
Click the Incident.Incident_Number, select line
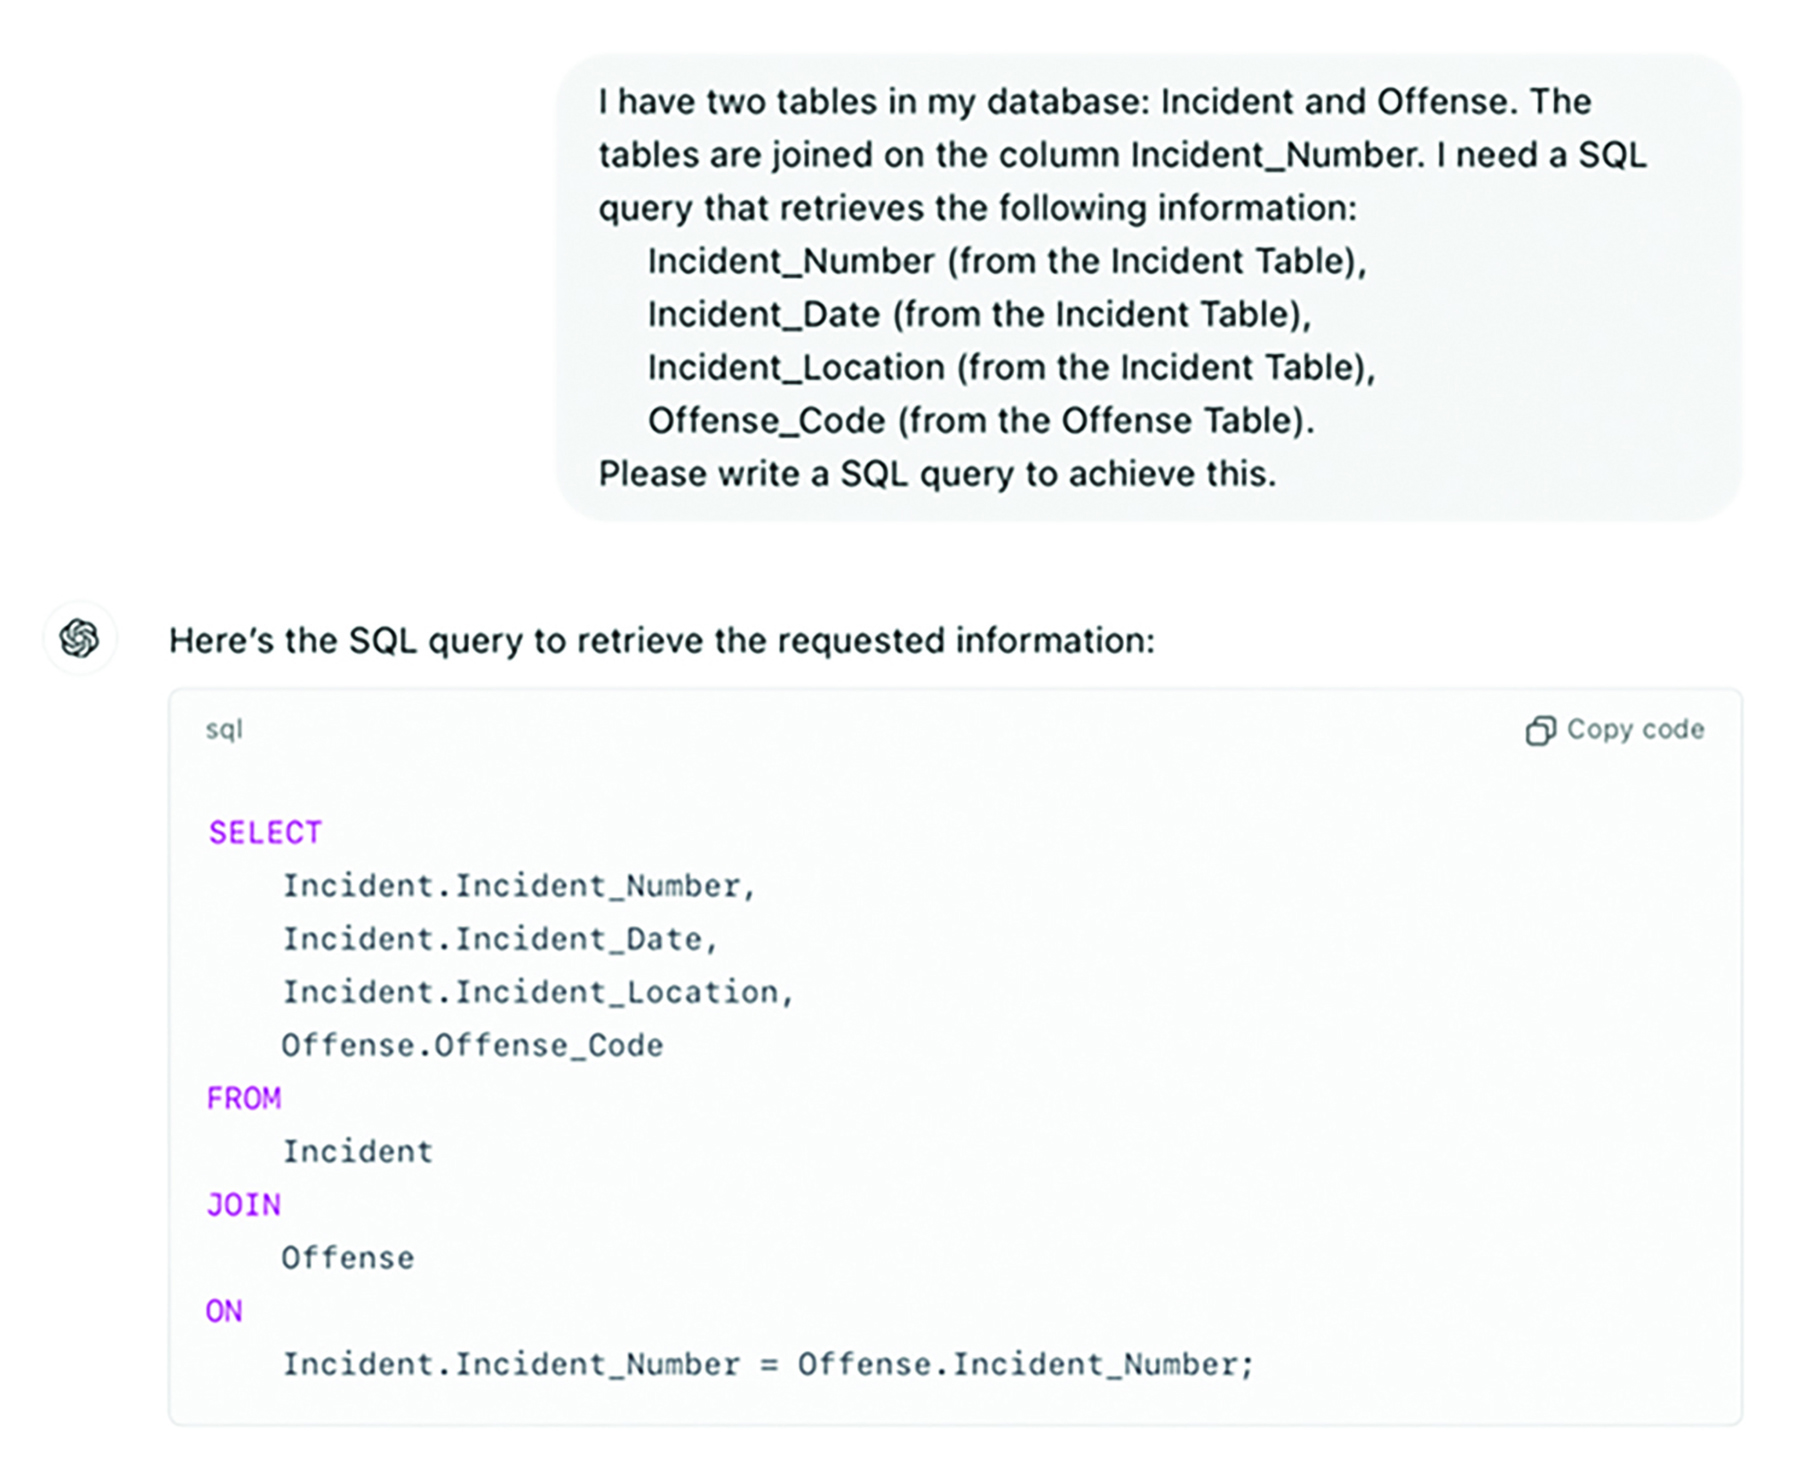pos(518,886)
